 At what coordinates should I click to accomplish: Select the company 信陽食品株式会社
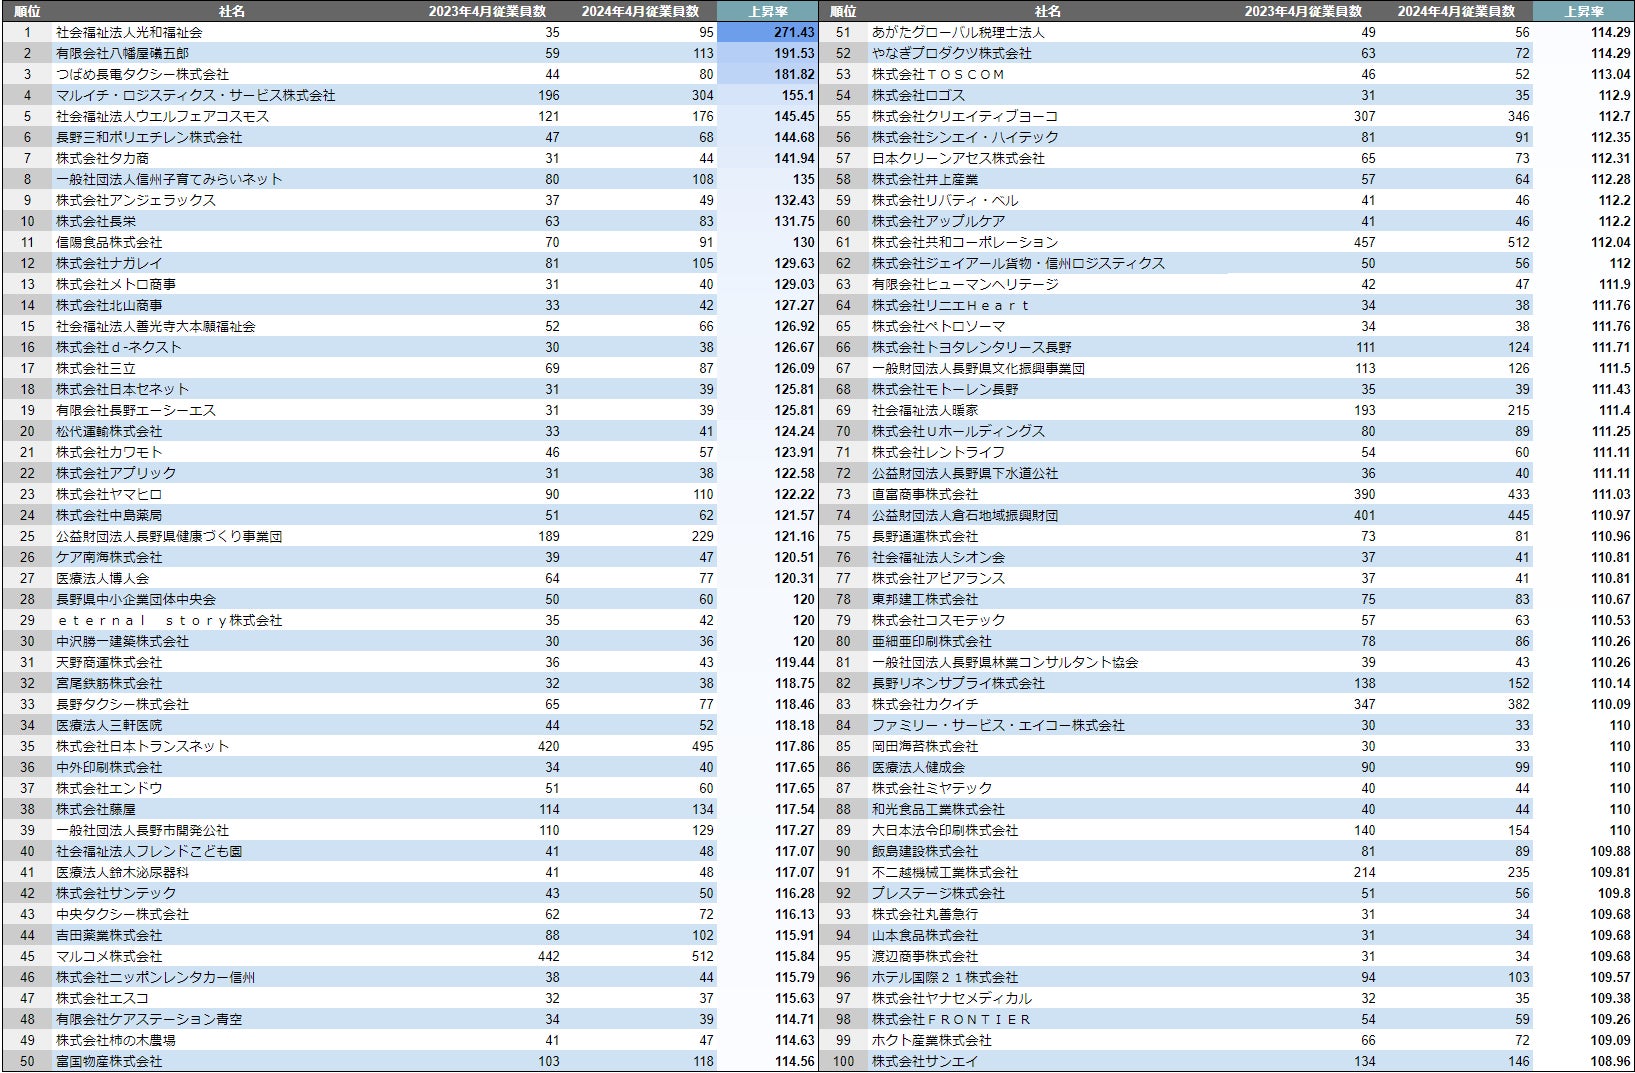coord(109,242)
